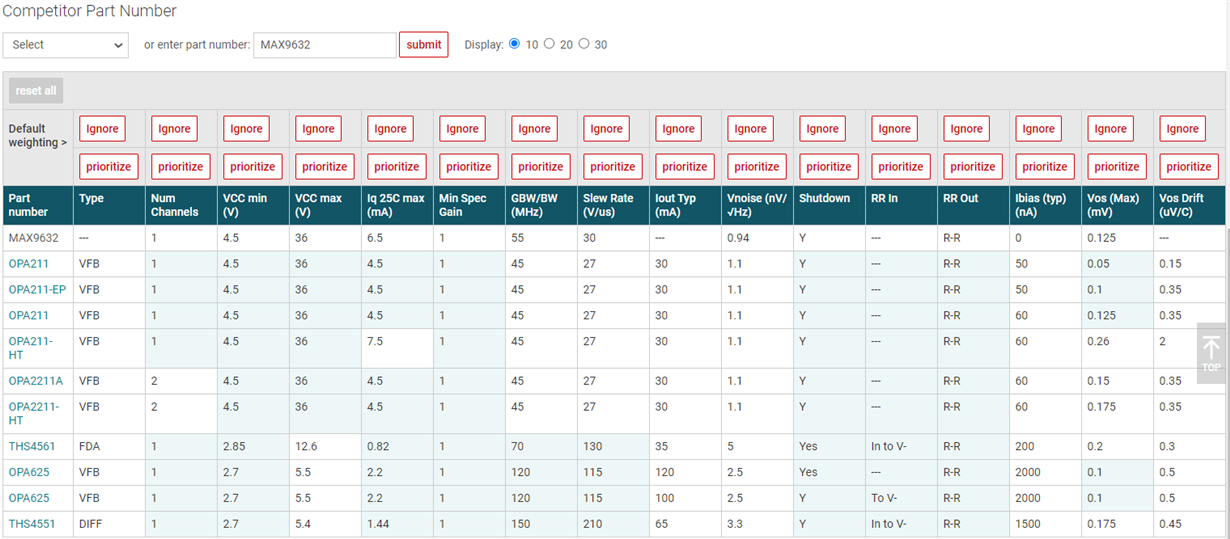Click the submit button
Screen dimensions: 1230x539
pyautogui.click(x=424, y=45)
